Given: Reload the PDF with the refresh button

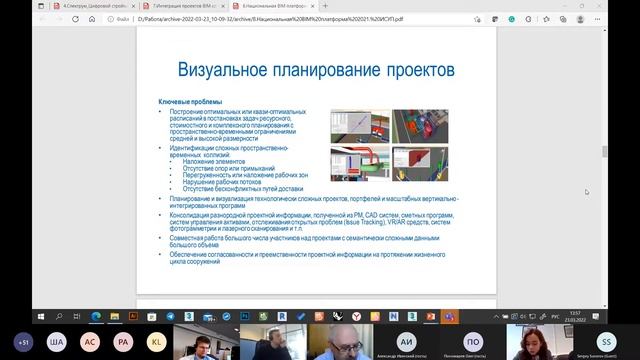Looking at the screenshot, I should click(75, 19).
